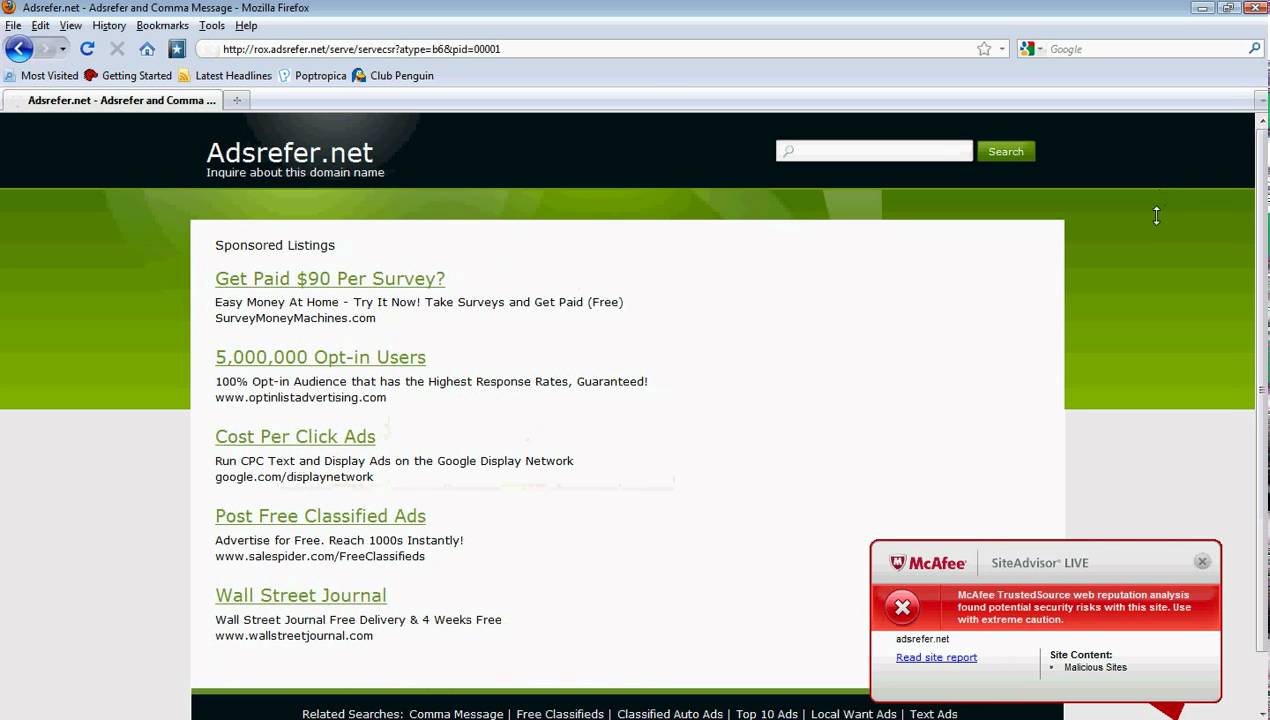Open the 5,000,000 Opt-in Users ad link
Screen dimensions: 1270x720
pyautogui.click(x=320, y=358)
